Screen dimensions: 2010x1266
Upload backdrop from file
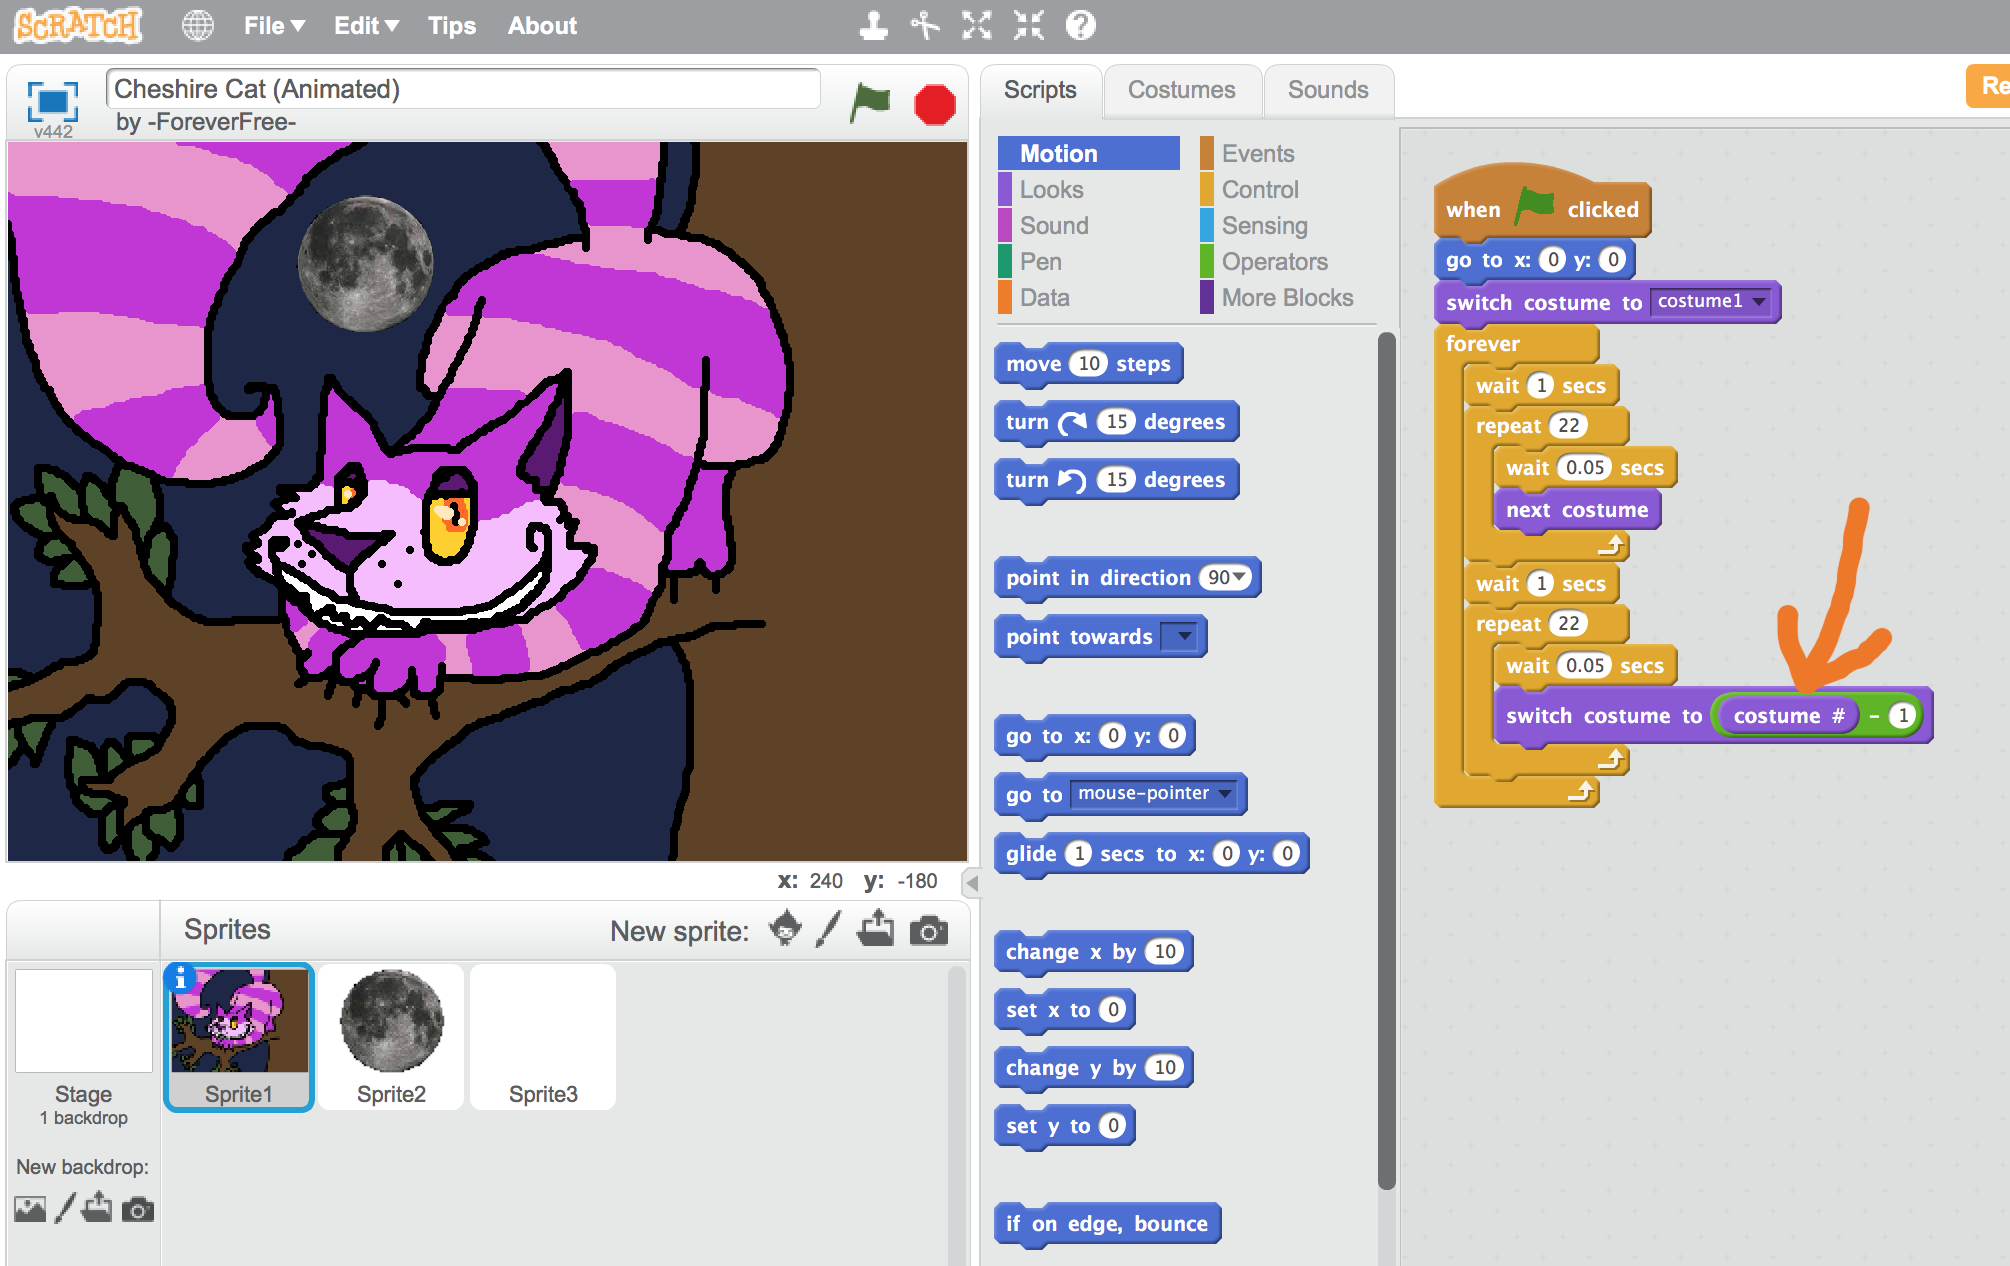(97, 1208)
